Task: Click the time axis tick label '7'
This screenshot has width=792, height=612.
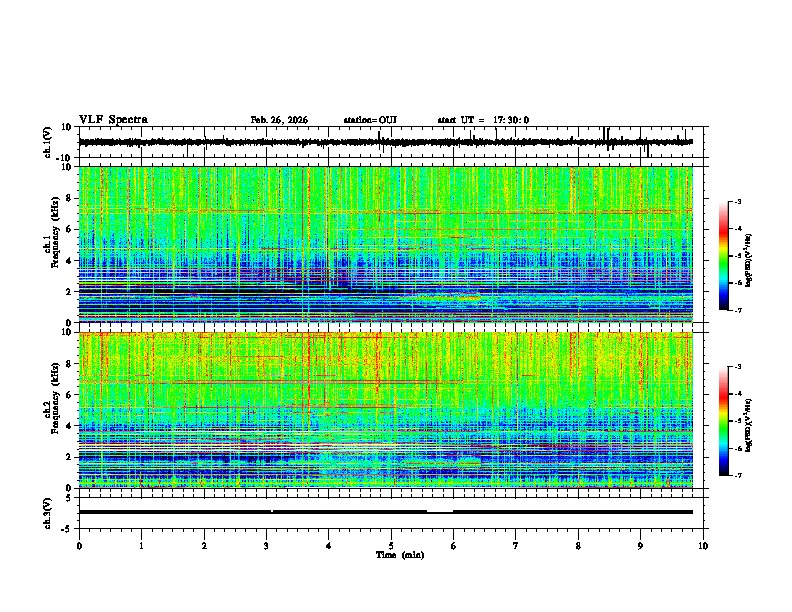Action: [x=516, y=546]
